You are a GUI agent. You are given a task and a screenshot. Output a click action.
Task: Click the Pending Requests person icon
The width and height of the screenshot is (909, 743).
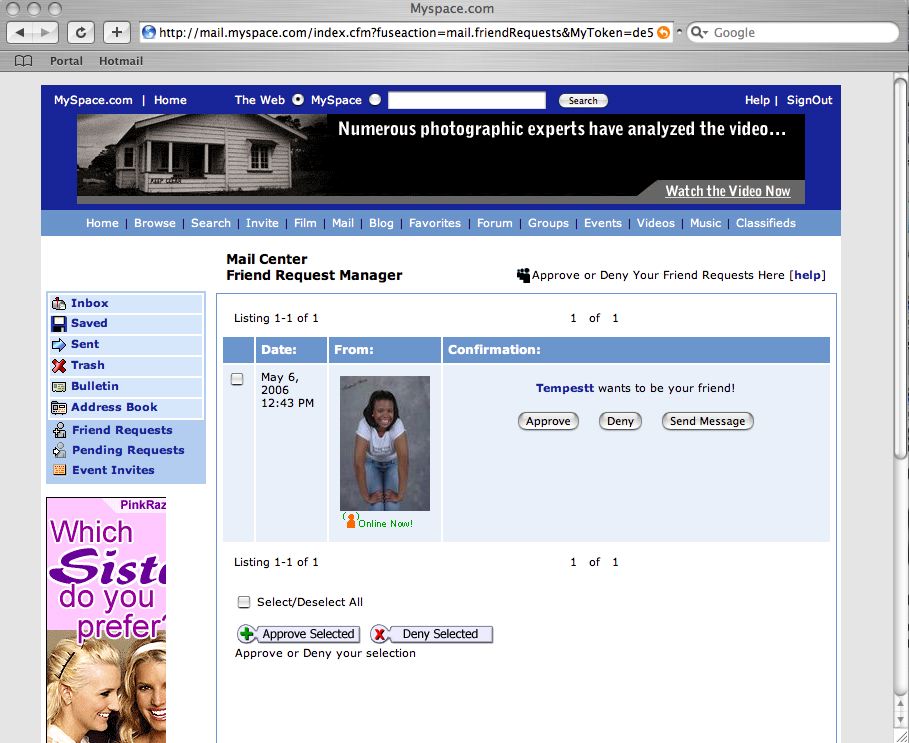tap(59, 450)
